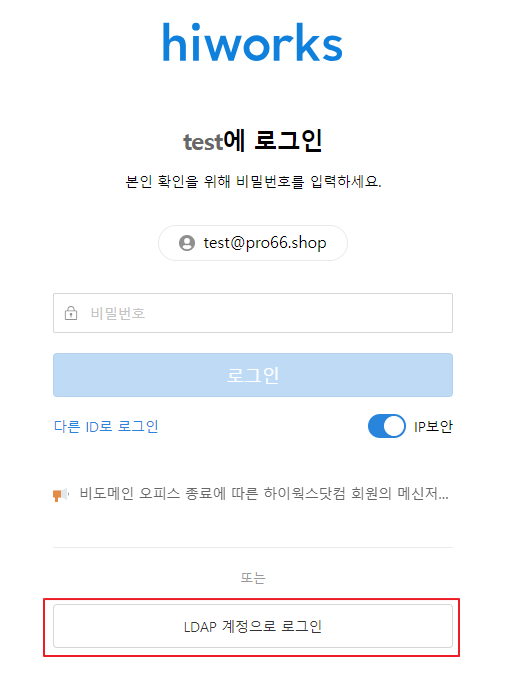Image resolution: width=507 pixels, height=682 pixels.
Task: Click the truncated ellipsis ending the notice
Action: coord(444,498)
